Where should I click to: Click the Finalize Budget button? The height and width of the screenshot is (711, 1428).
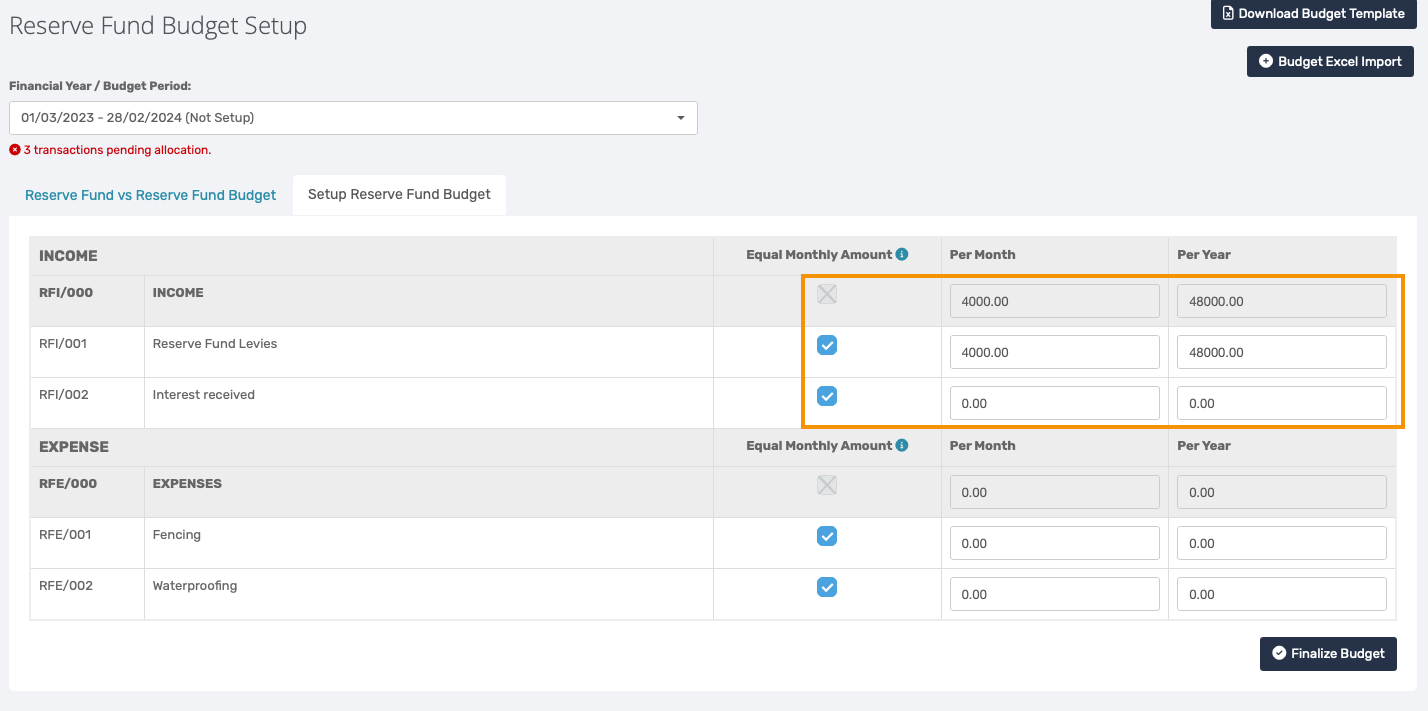coord(1328,654)
